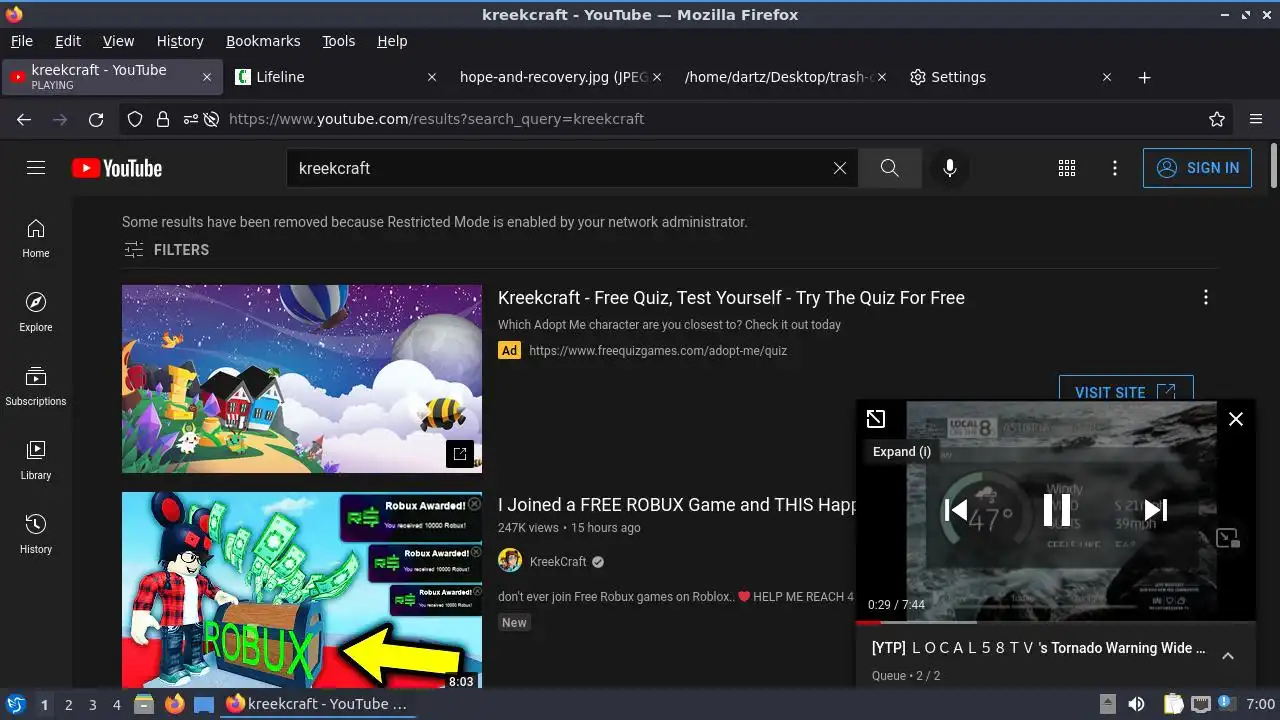
Task: Open a new Firefox tab
Action: click(1145, 77)
